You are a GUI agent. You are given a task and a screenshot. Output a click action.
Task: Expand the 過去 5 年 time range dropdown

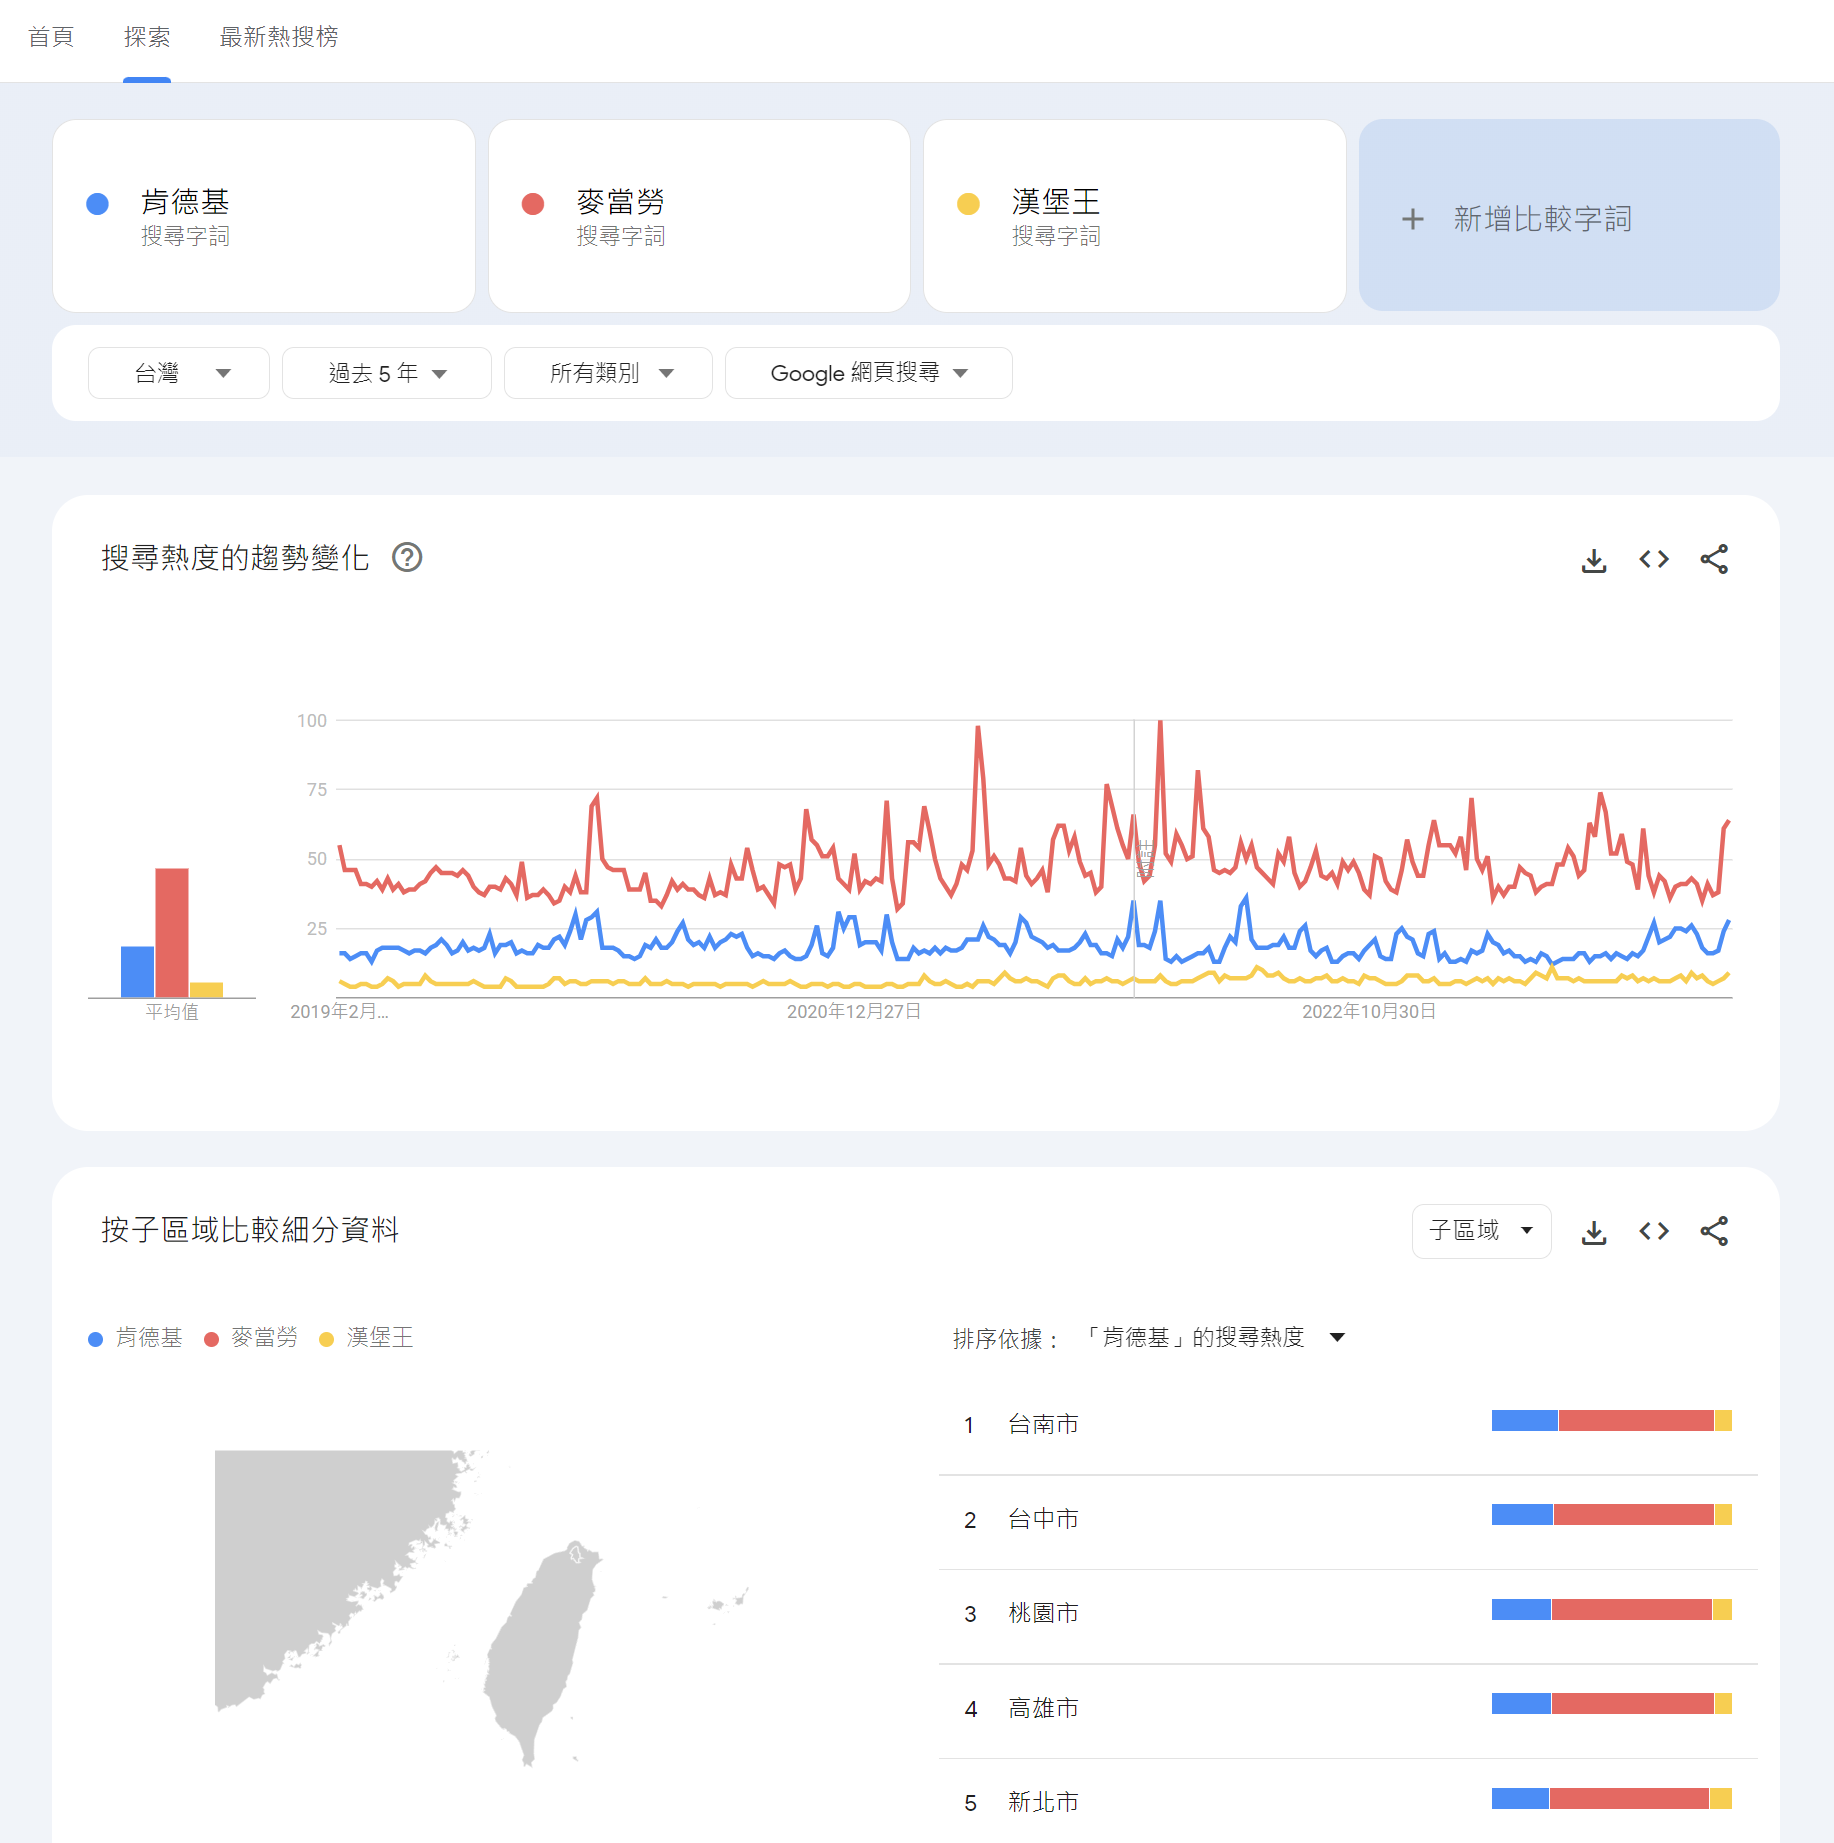pyautogui.click(x=386, y=374)
